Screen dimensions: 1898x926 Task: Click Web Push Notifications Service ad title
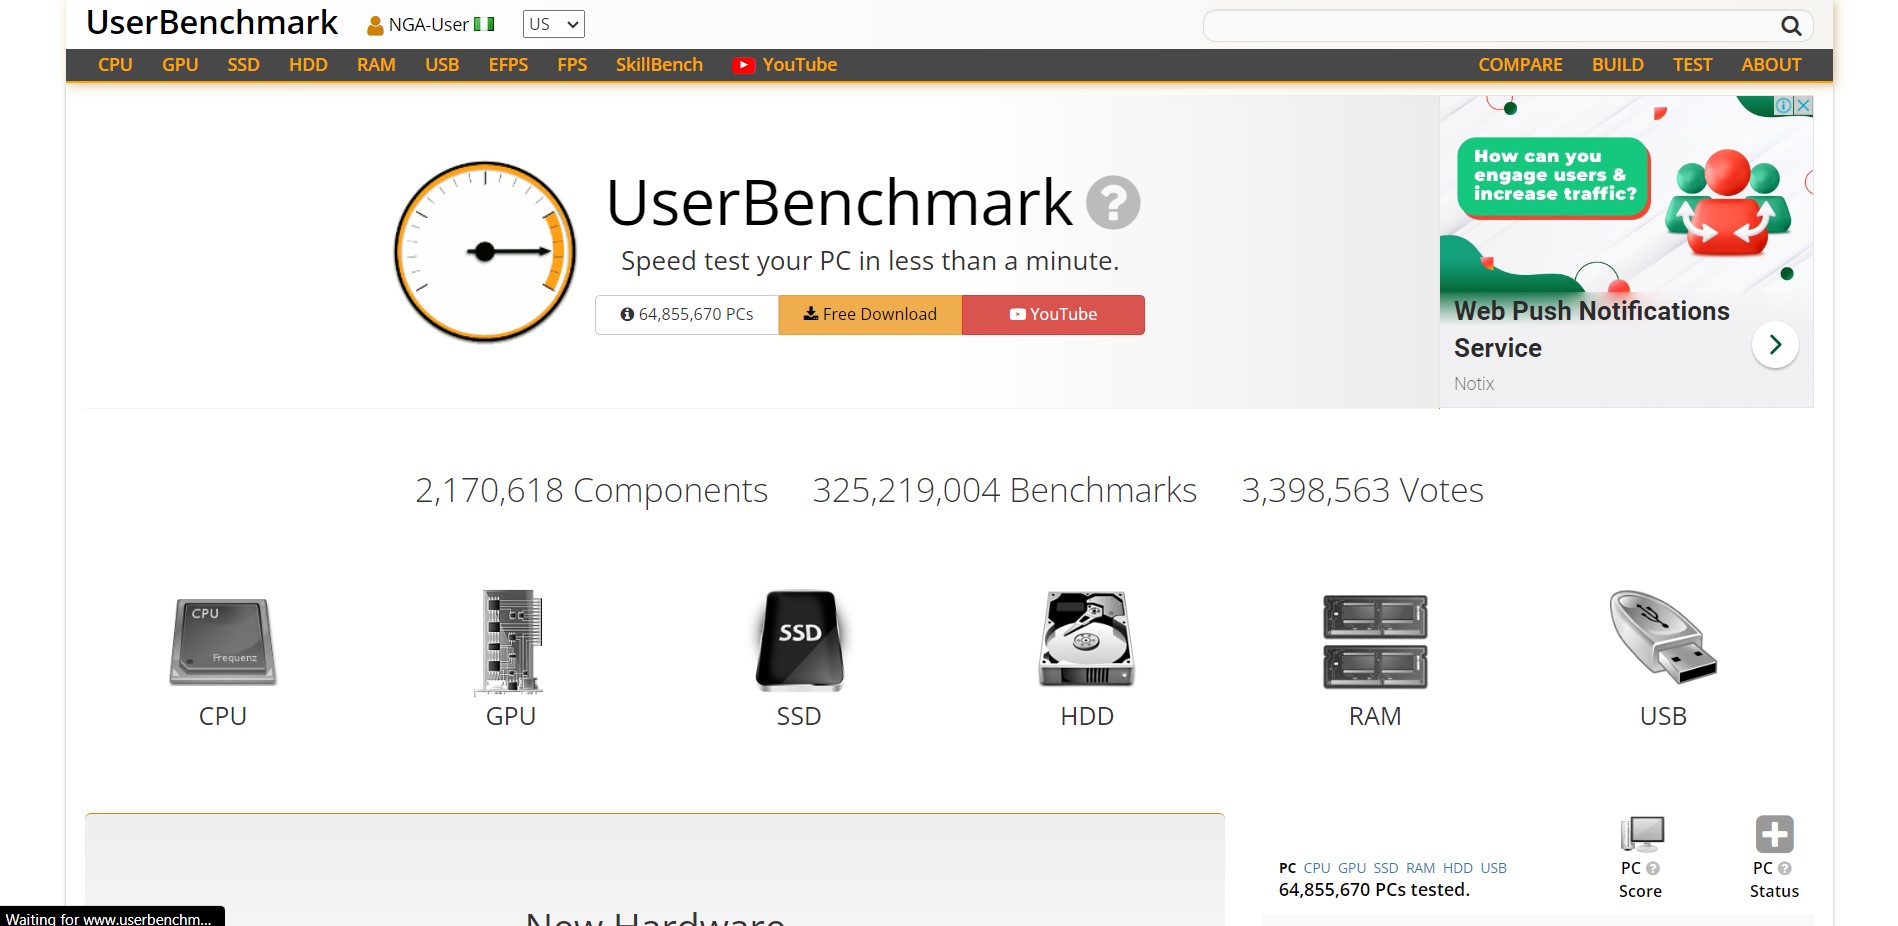tap(1591, 329)
